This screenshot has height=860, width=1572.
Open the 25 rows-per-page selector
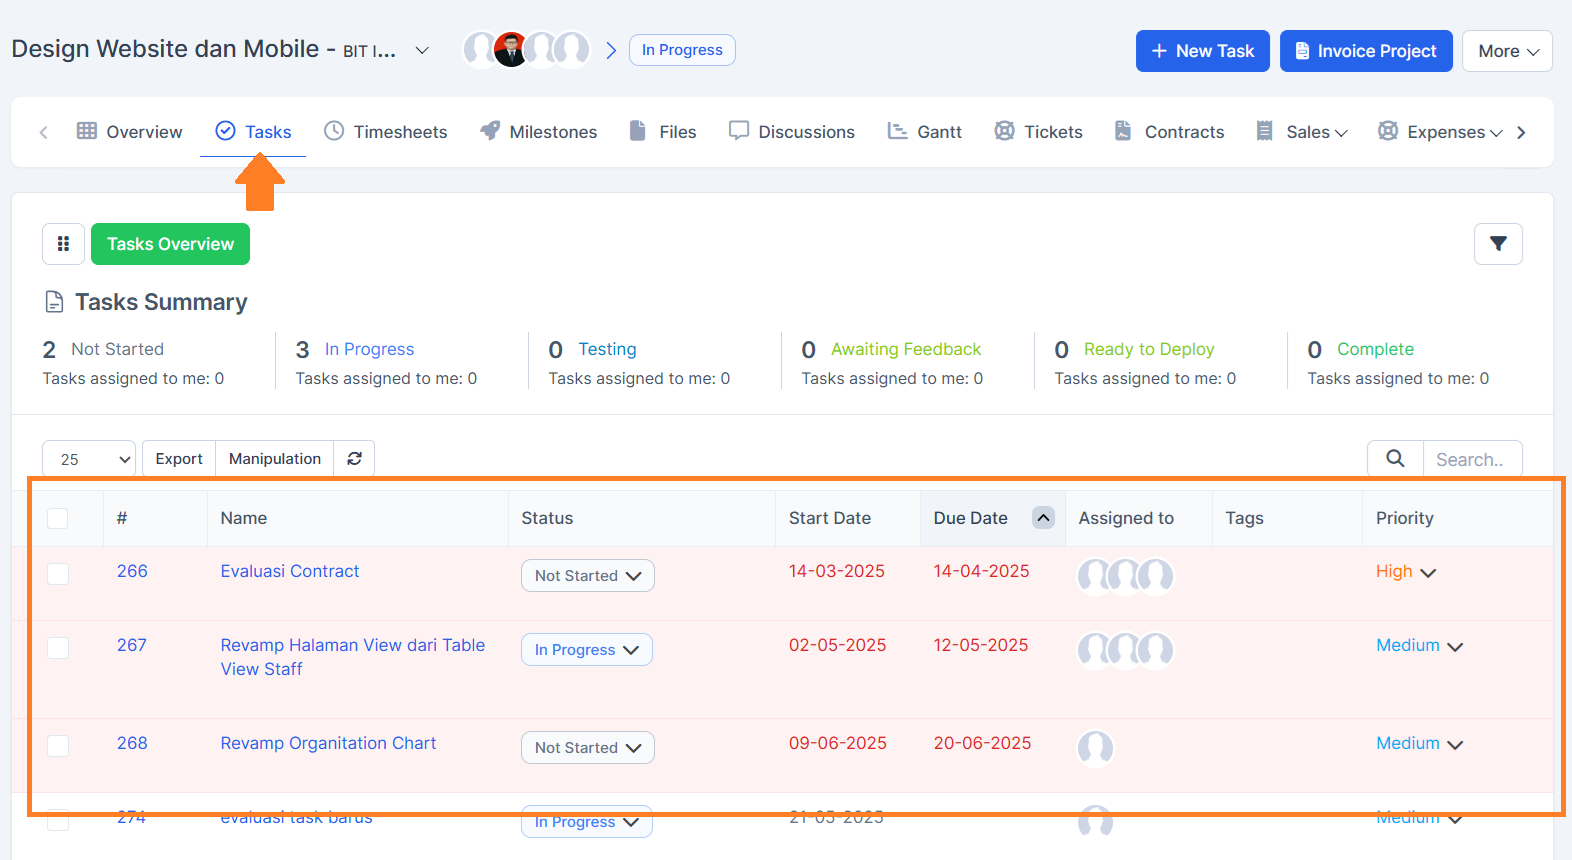tap(89, 459)
